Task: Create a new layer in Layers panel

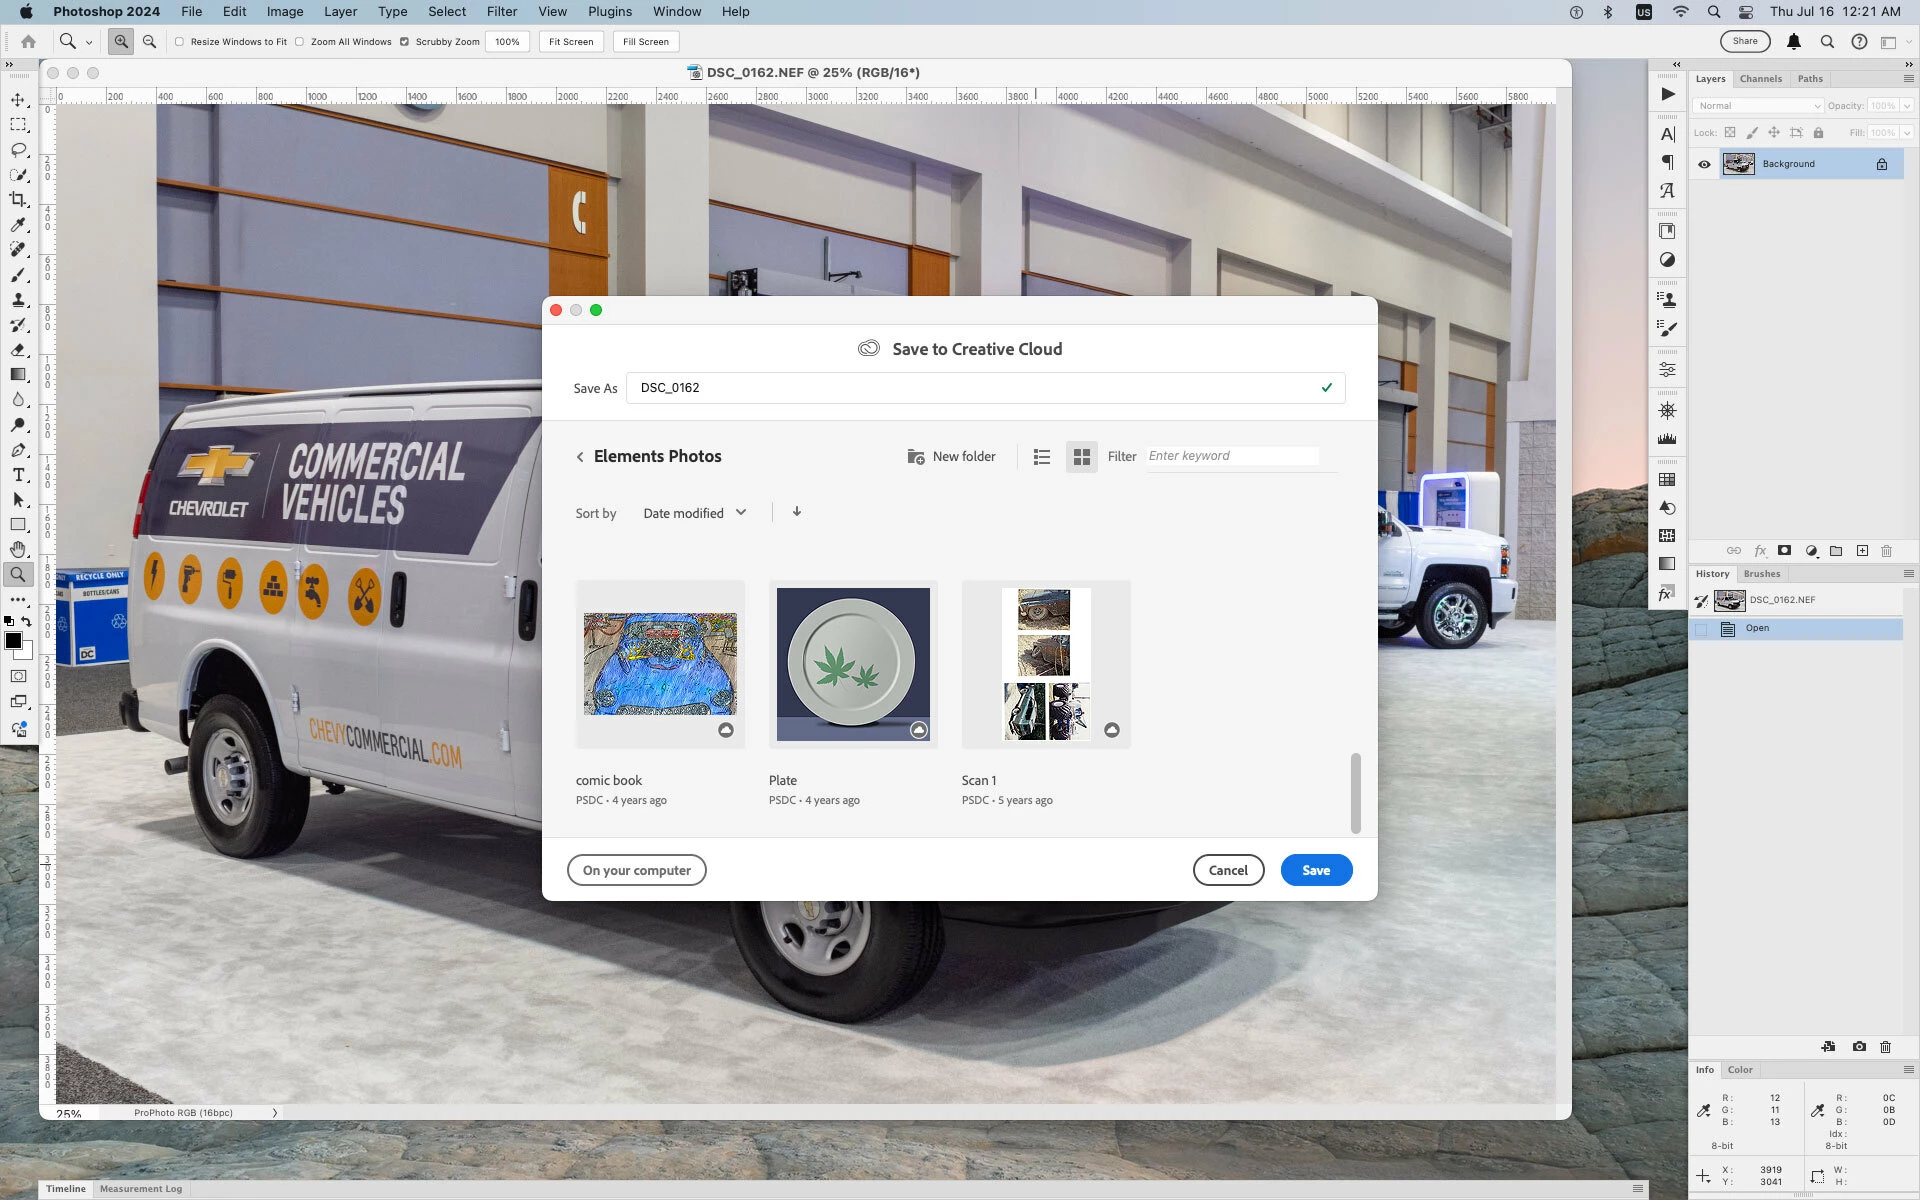Action: (1862, 551)
